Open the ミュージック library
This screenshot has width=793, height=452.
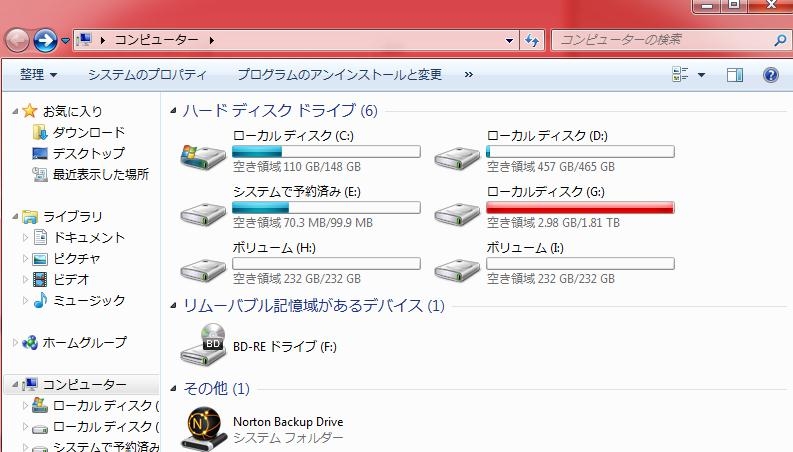pos(89,300)
